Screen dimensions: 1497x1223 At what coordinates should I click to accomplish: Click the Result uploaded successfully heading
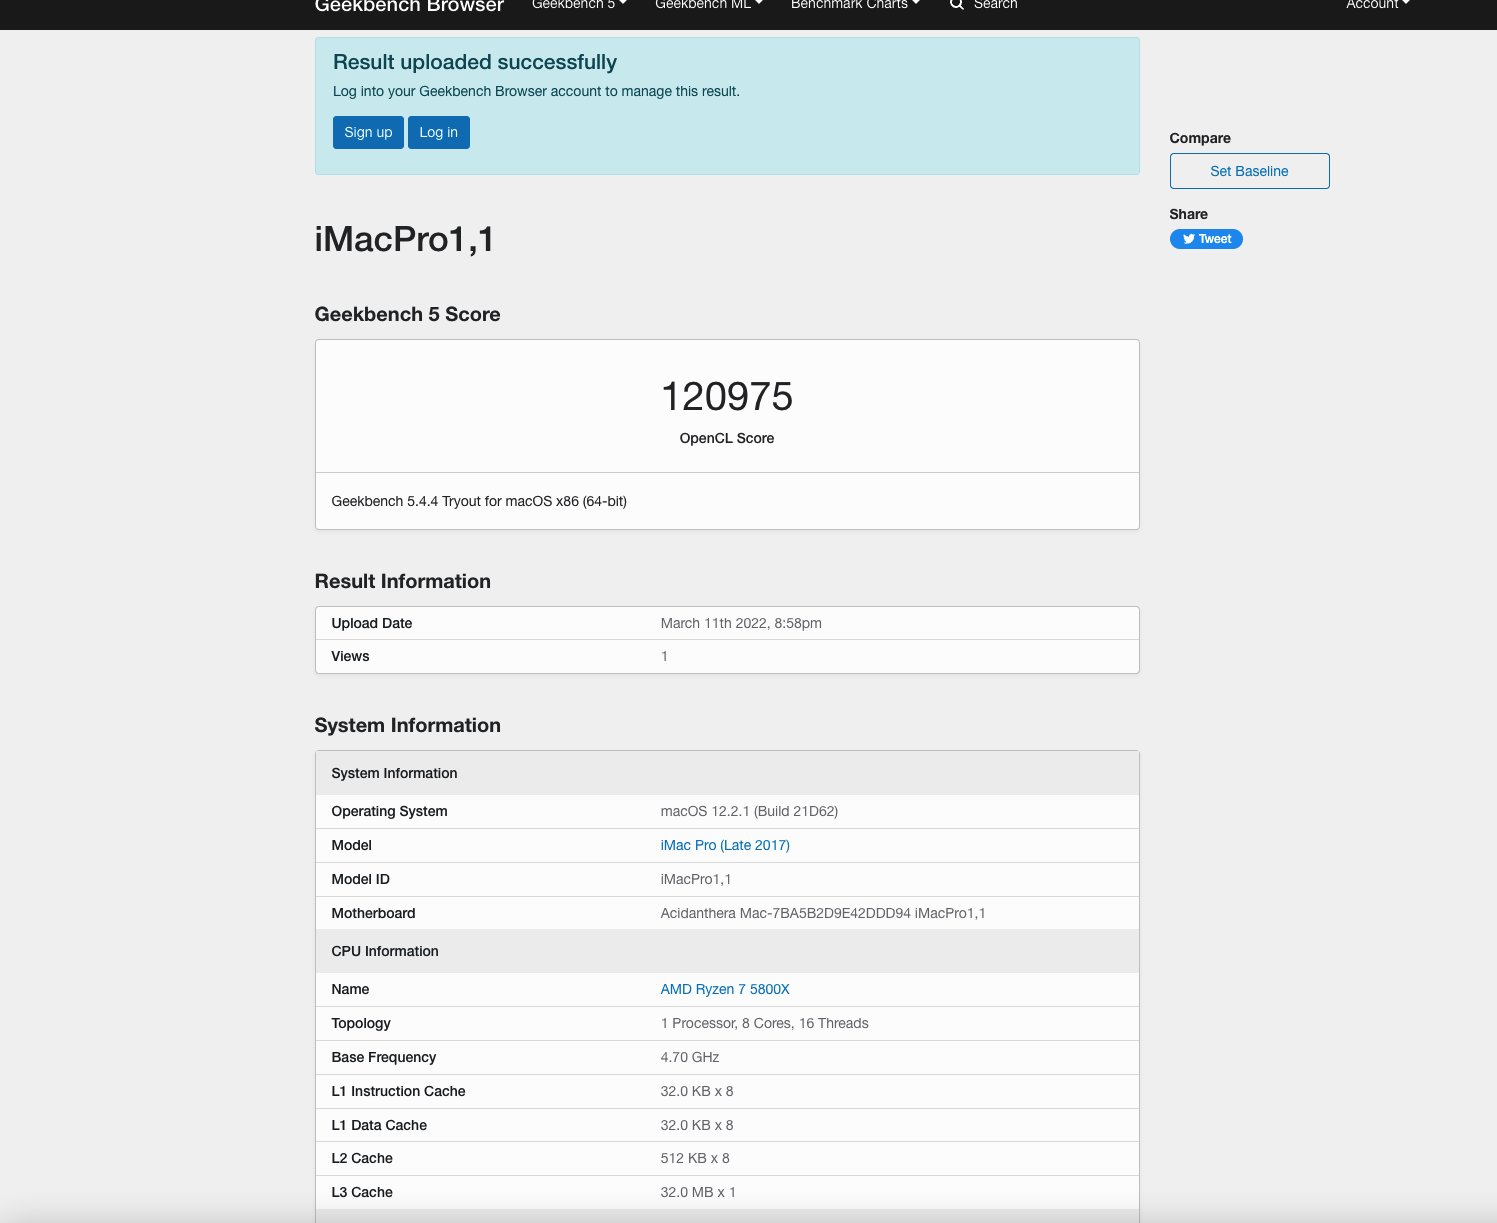475,62
